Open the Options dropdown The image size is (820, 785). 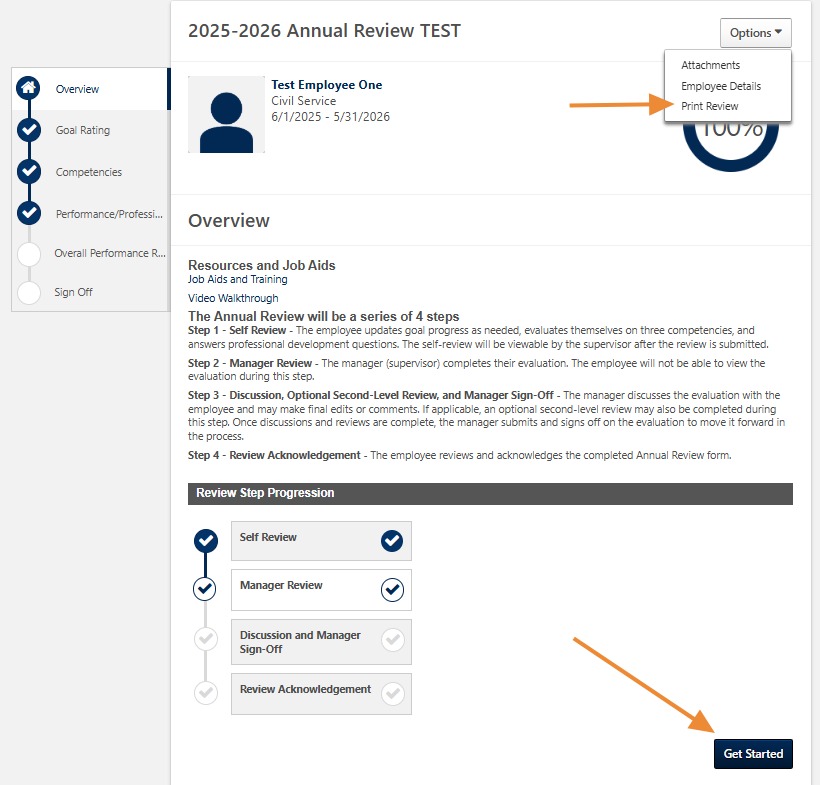[756, 32]
